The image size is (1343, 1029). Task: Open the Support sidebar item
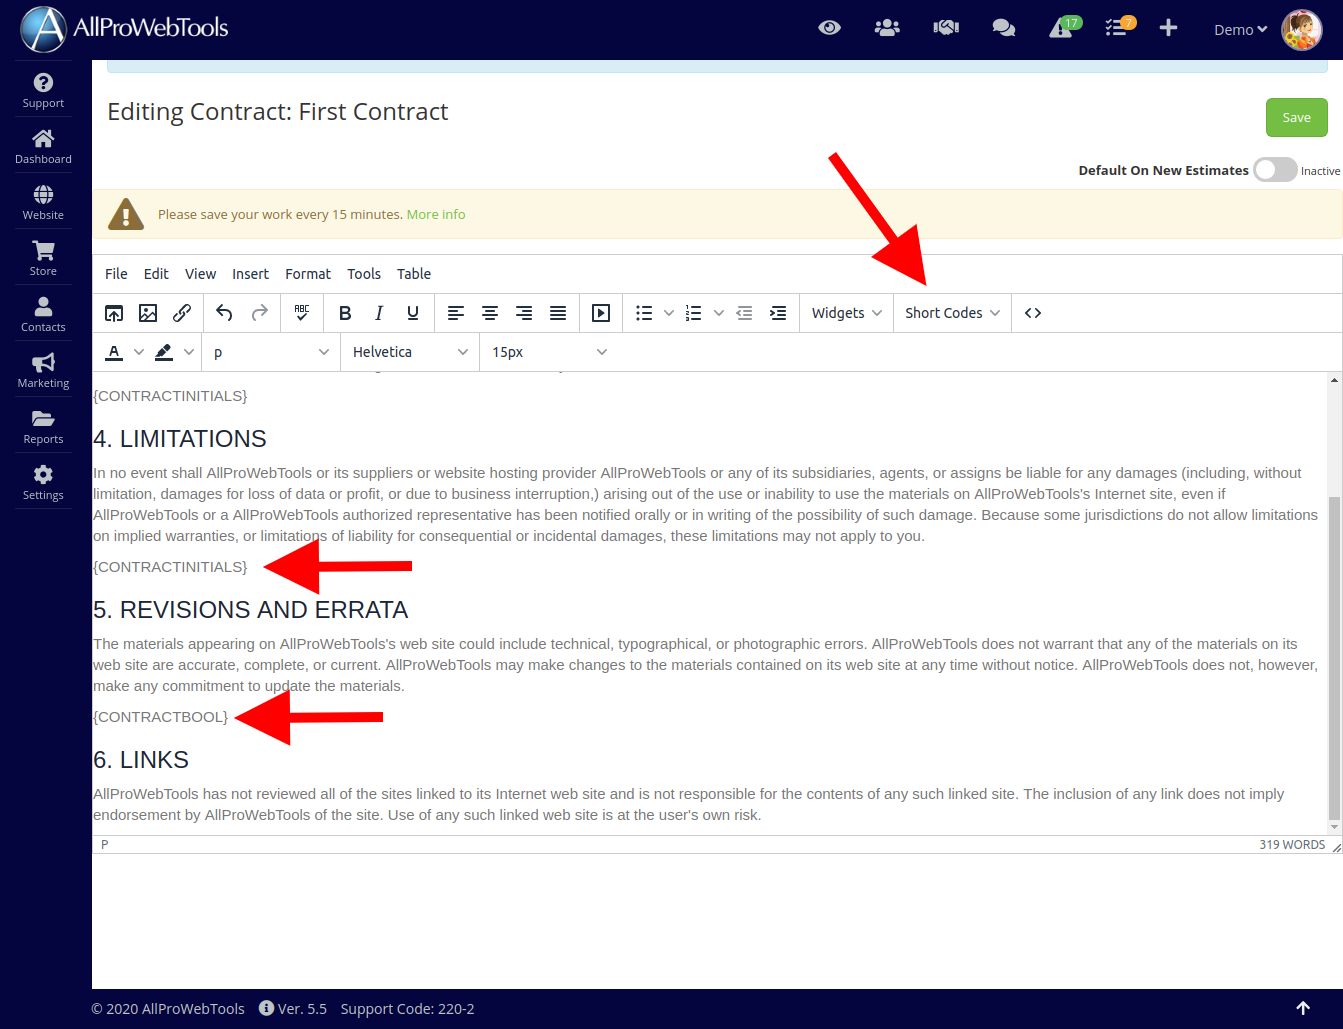pos(43,90)
